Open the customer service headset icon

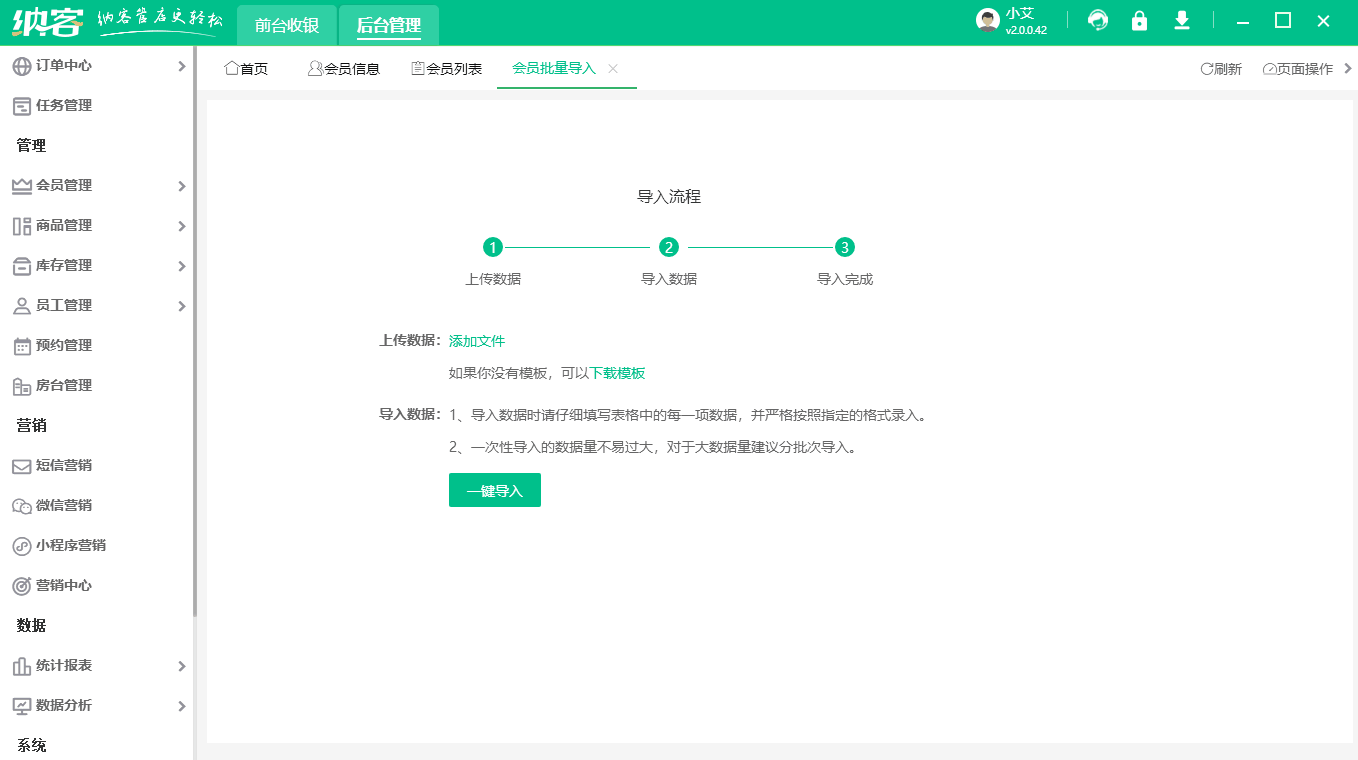1097,20
